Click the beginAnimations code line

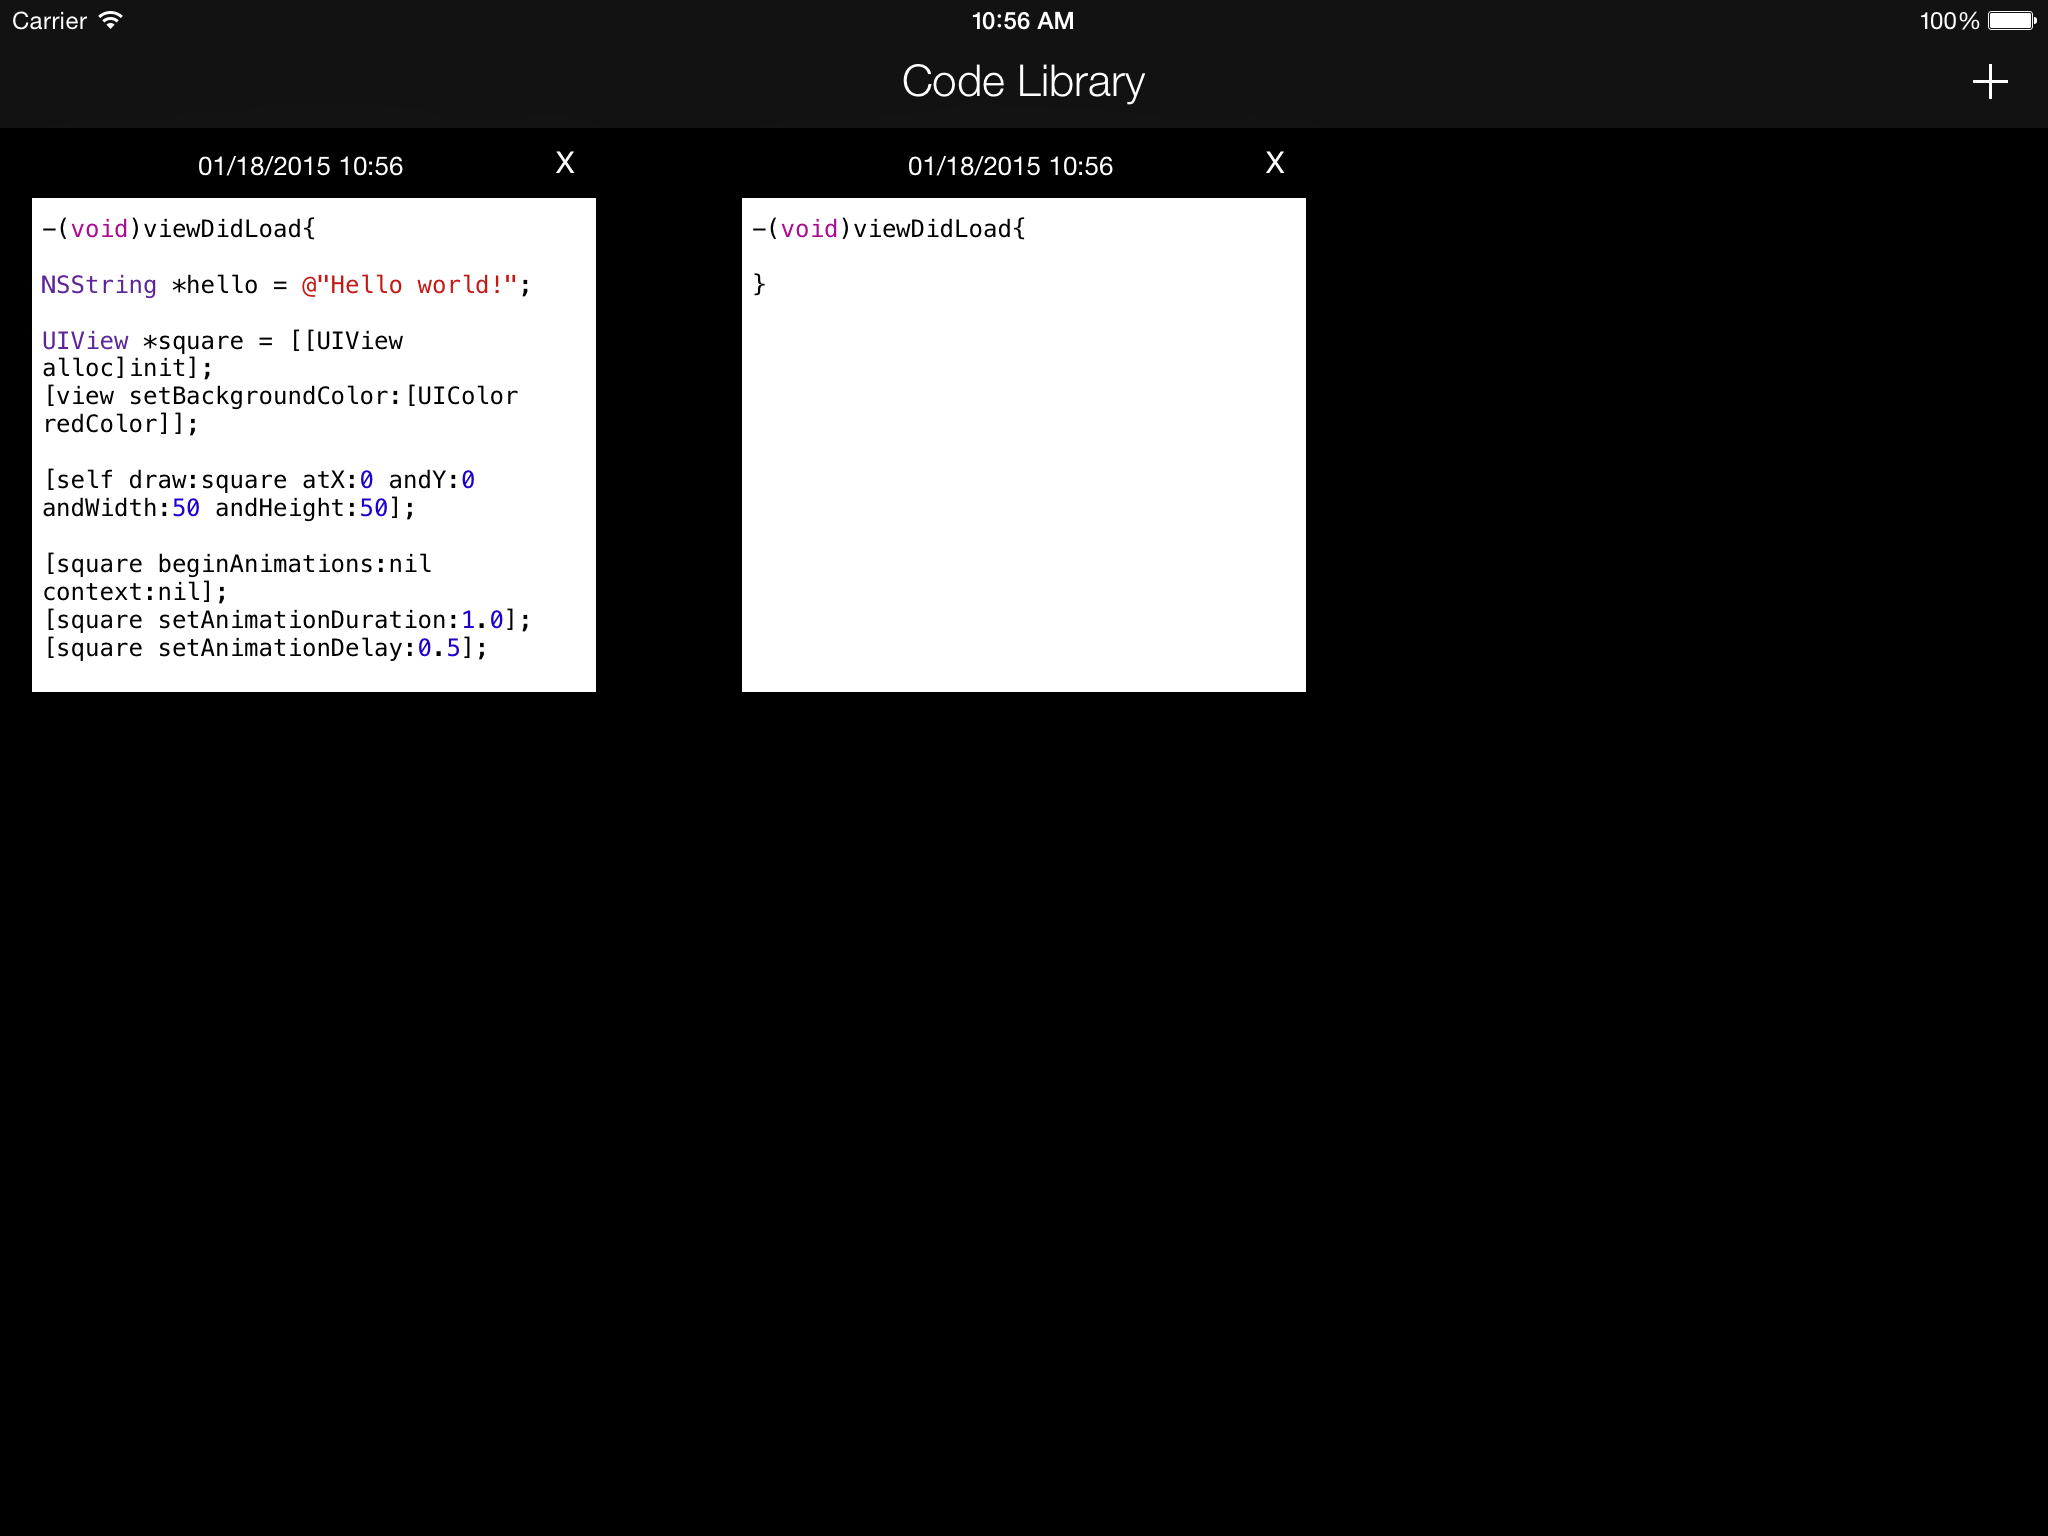click(x=238, y=564)
